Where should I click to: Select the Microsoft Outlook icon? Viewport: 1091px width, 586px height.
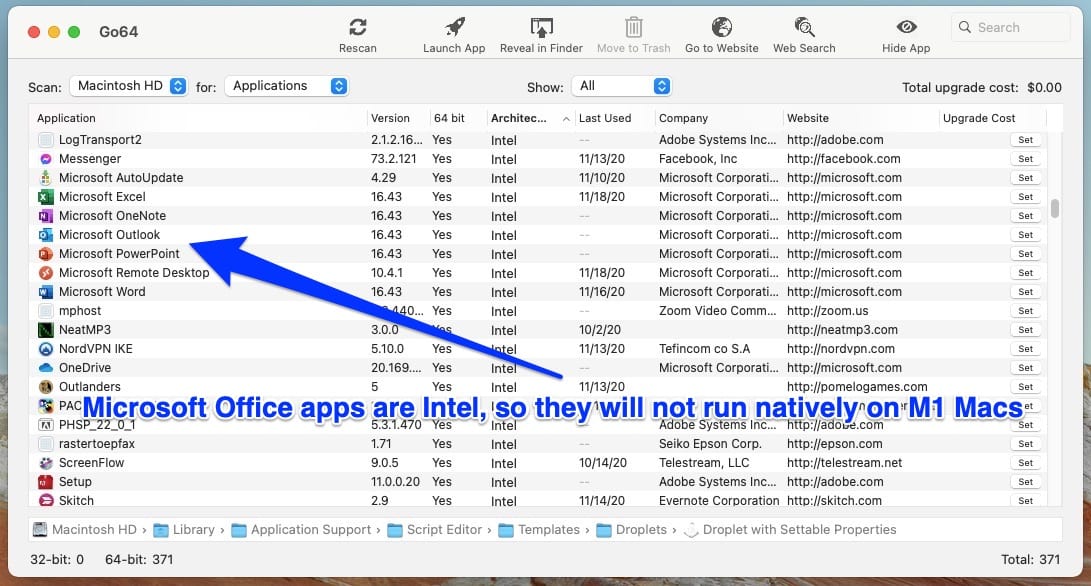46,235
